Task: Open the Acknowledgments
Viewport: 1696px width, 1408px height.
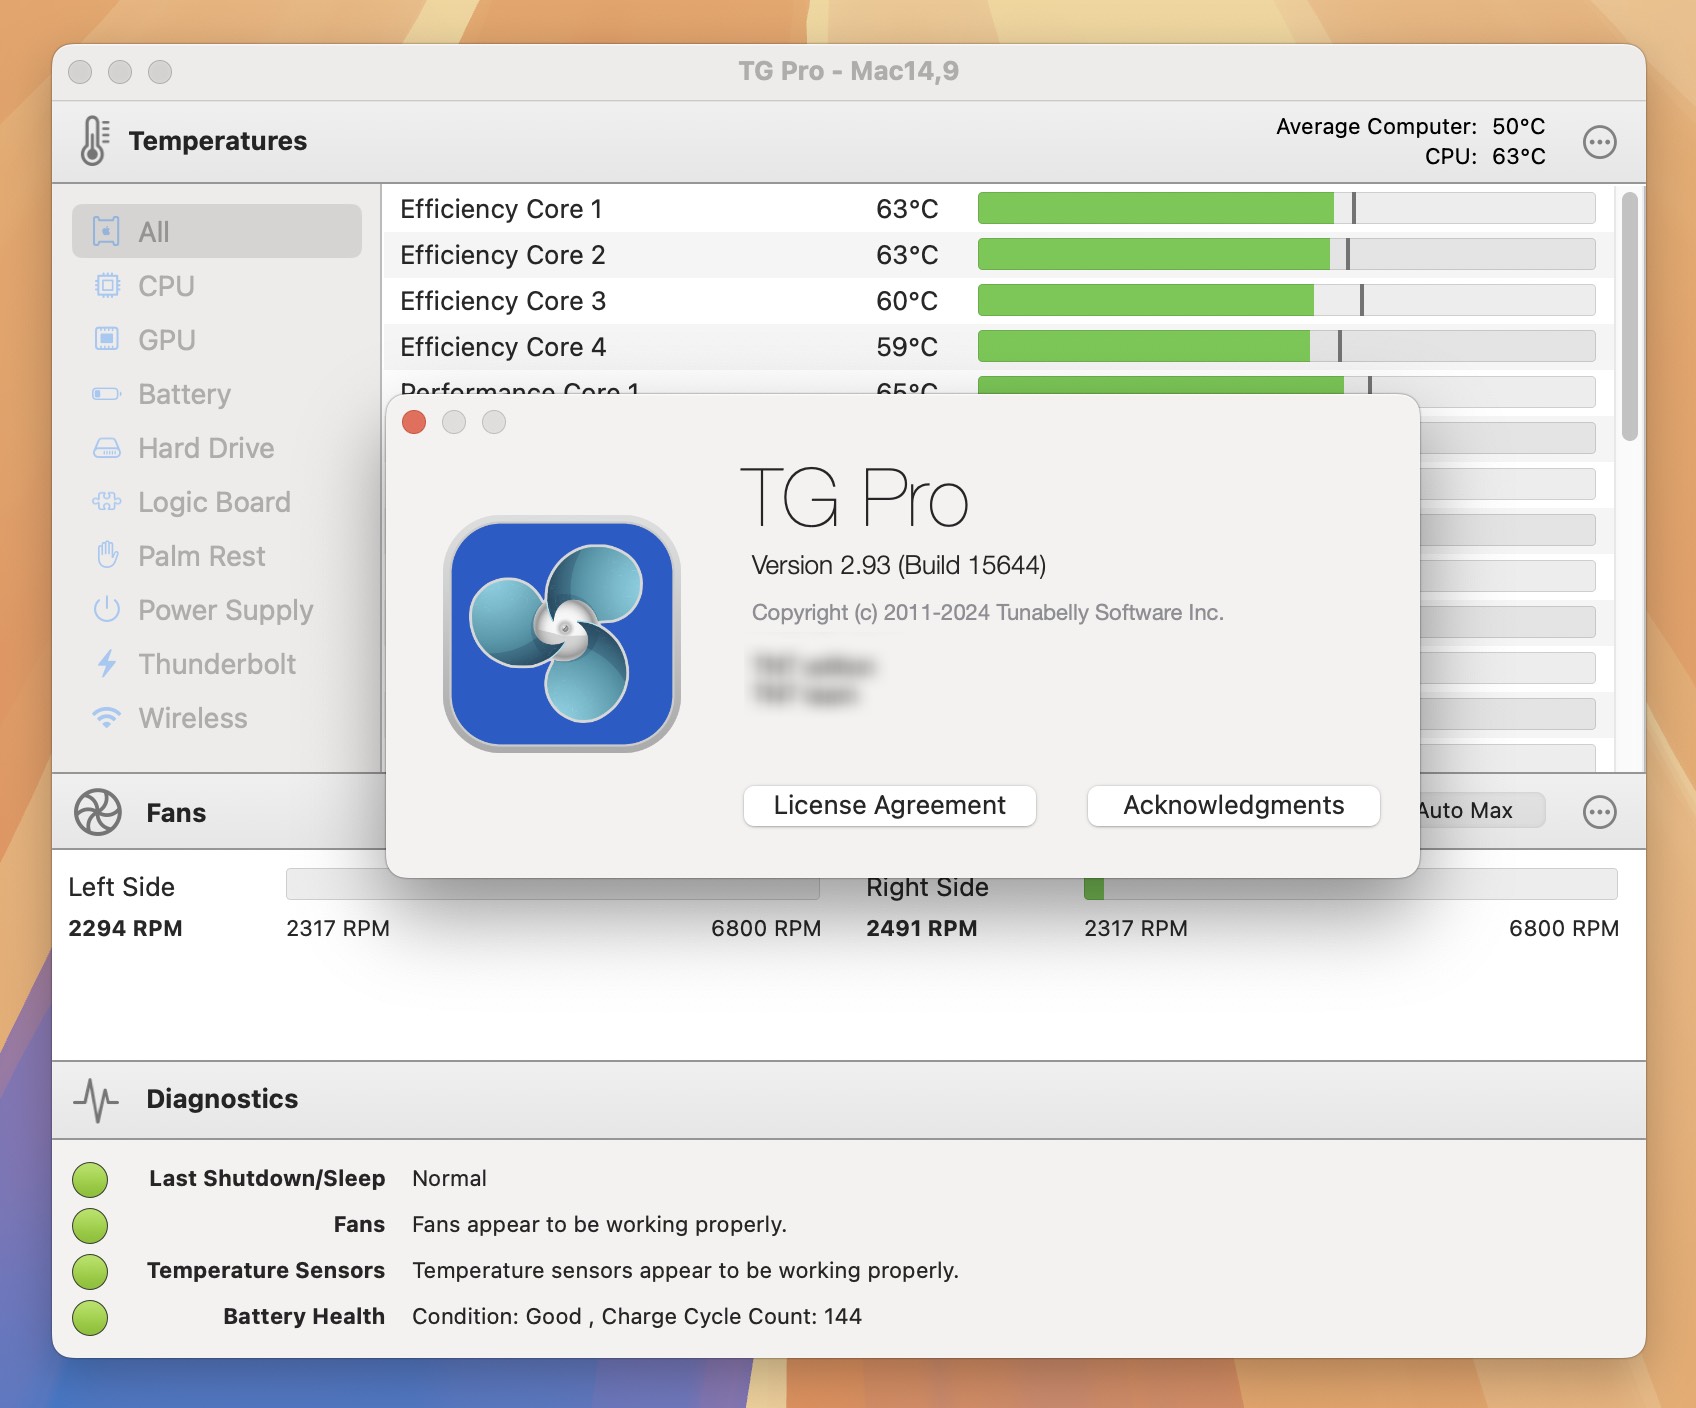Action: coord(1233,805)
